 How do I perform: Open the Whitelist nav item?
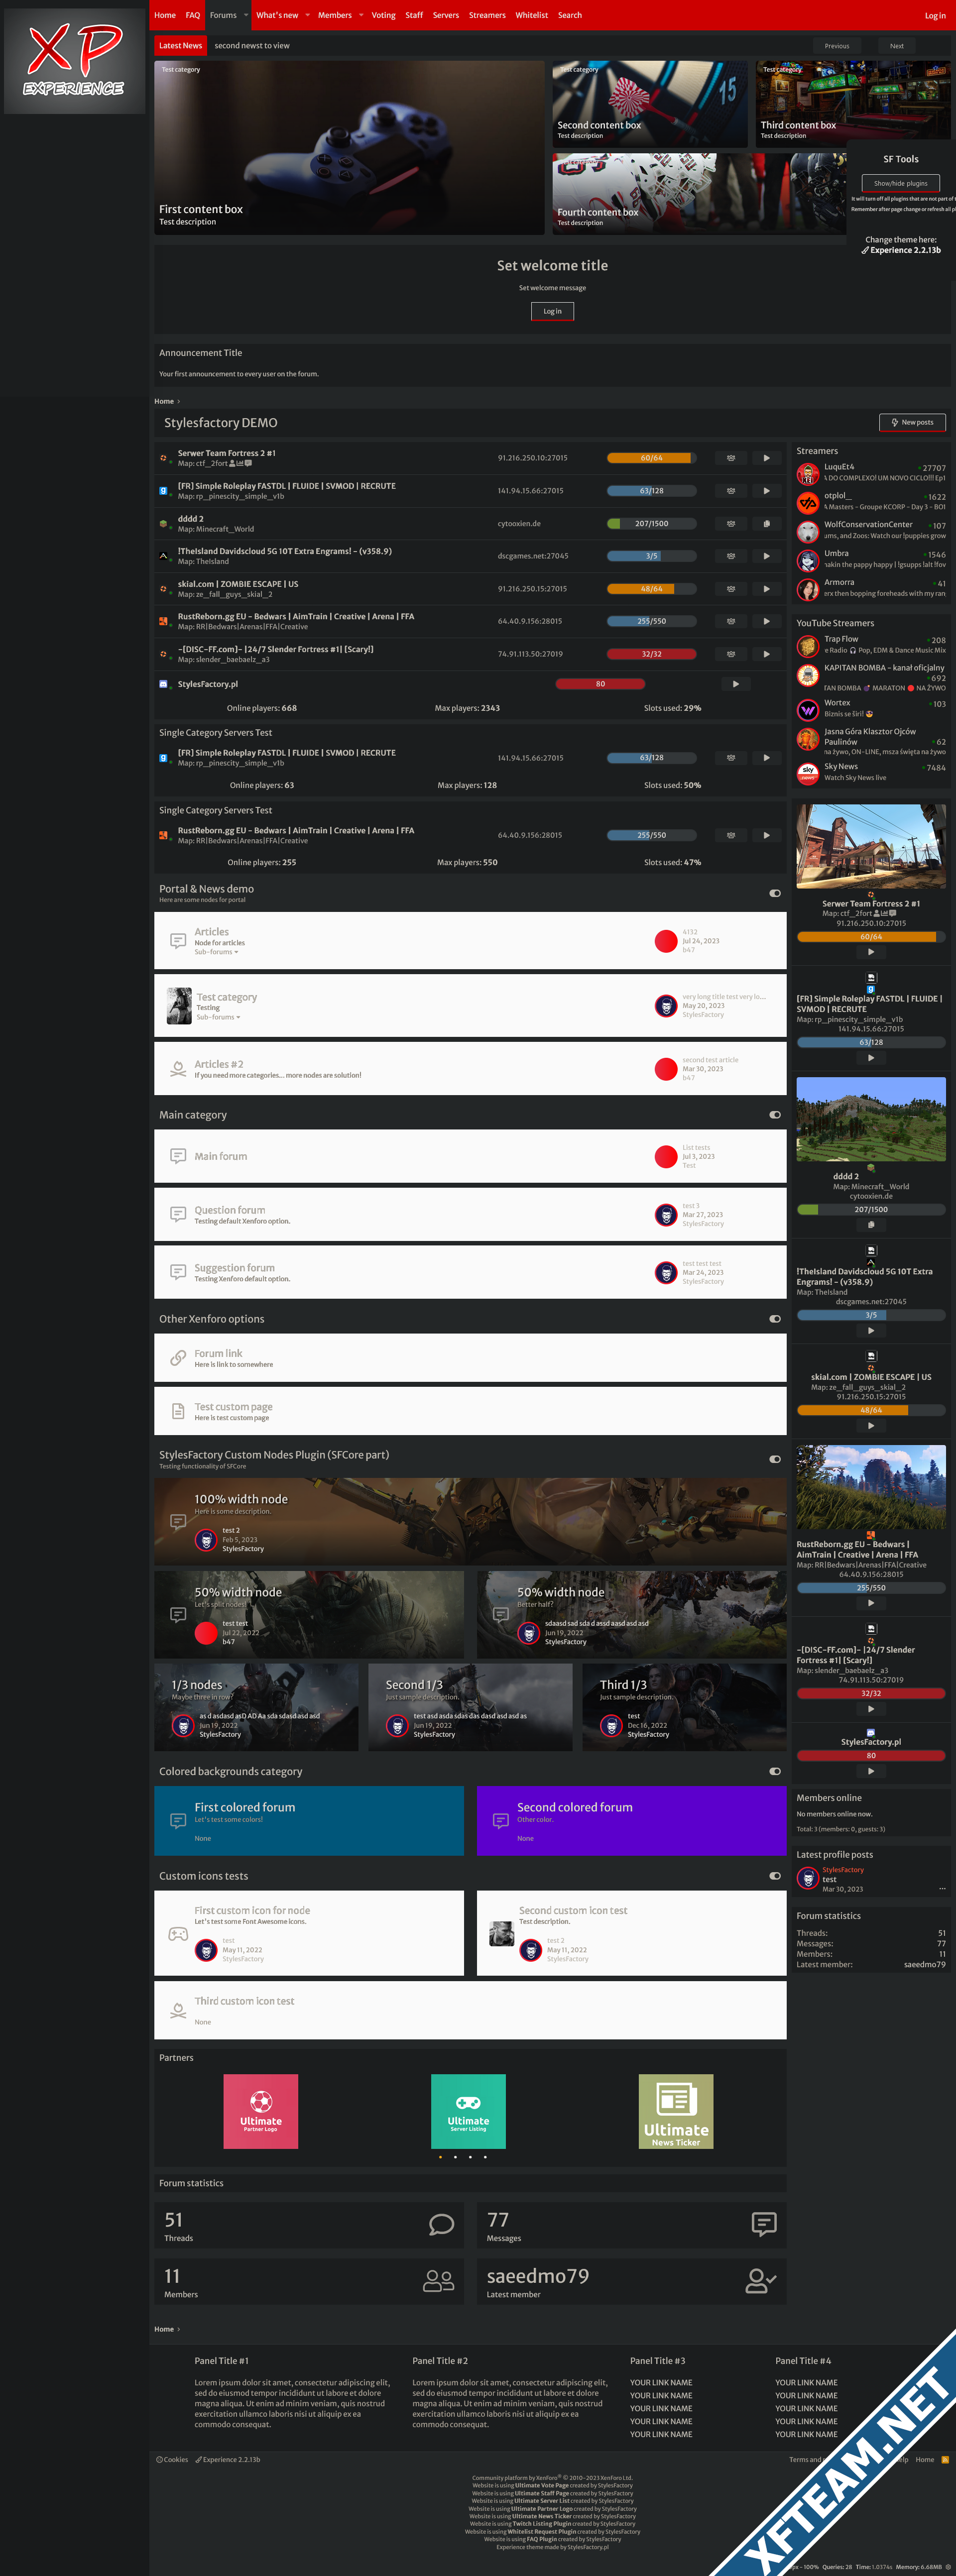(532, 15)
